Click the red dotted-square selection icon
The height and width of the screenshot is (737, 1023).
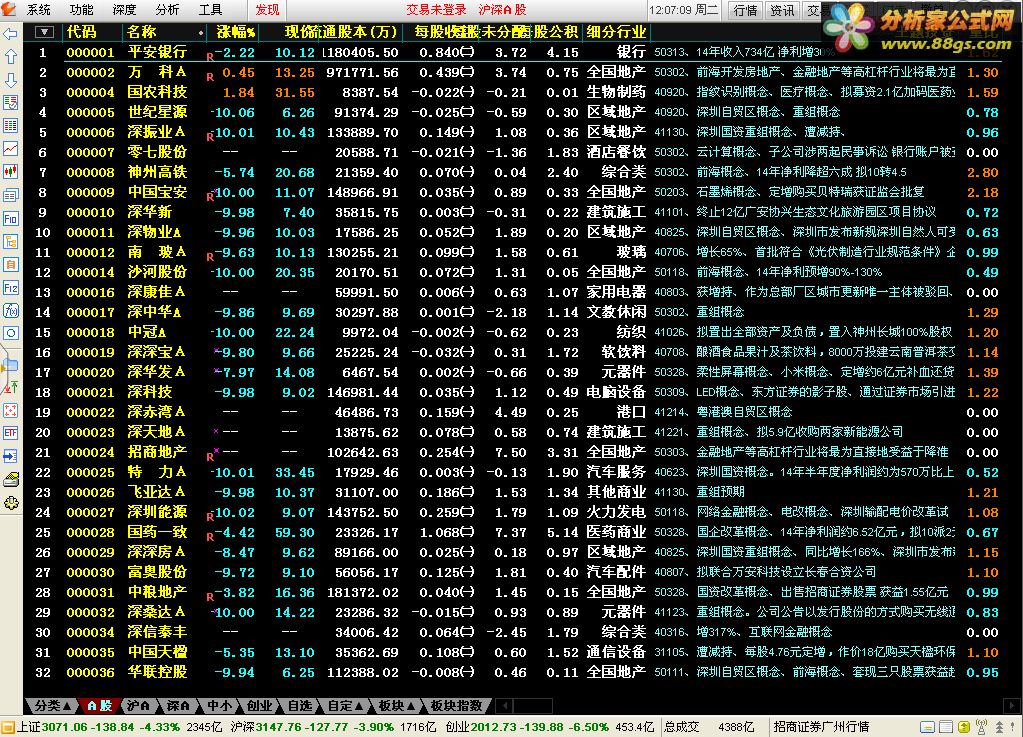[x=10, y=410]
